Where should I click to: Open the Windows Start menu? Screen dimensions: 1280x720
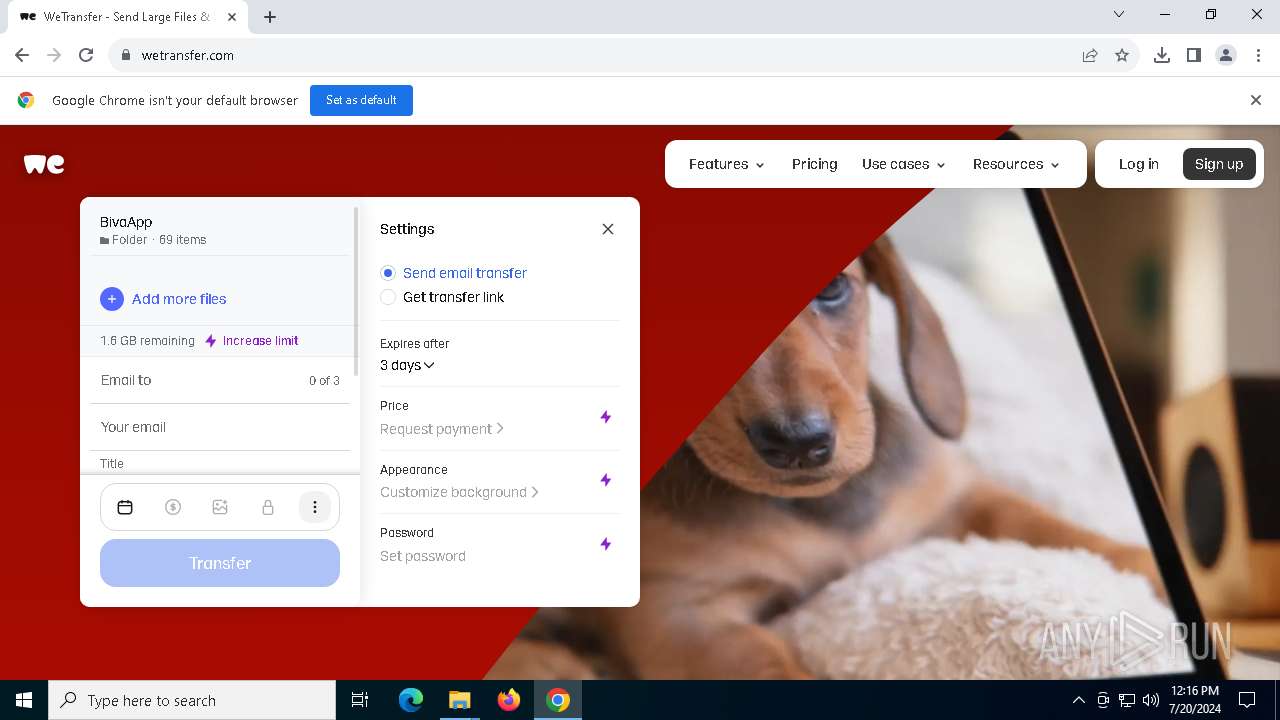click(x=24, y=700)
